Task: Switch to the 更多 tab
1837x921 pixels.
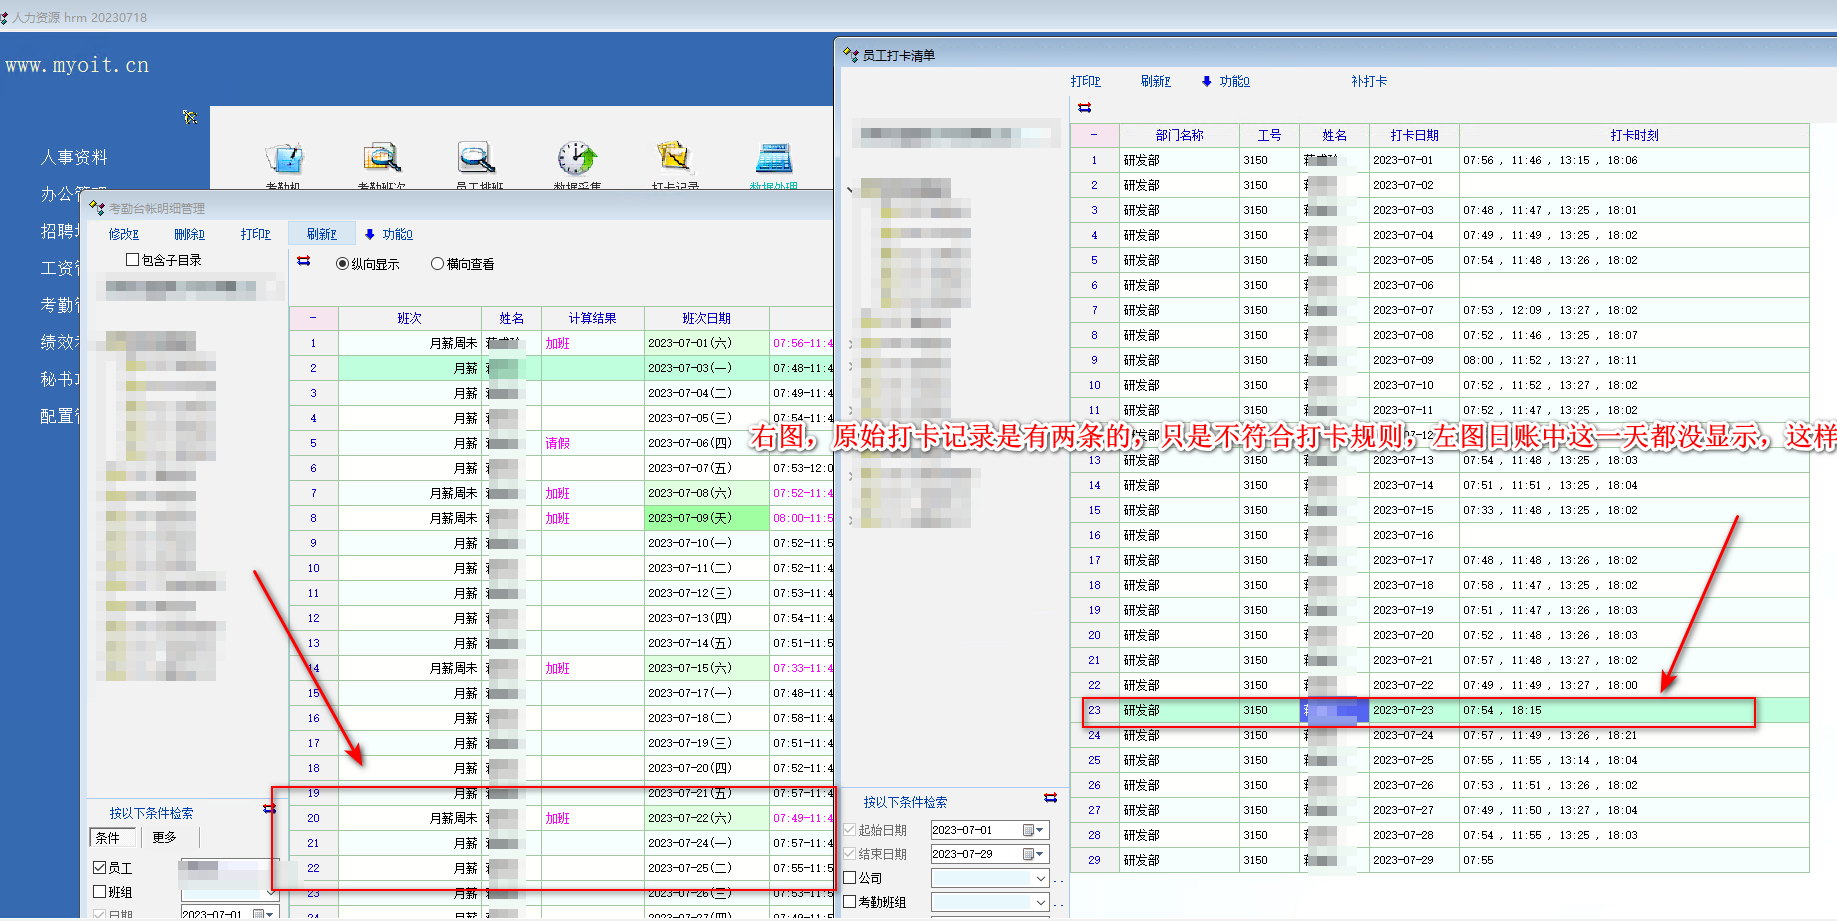Action: 165,838
